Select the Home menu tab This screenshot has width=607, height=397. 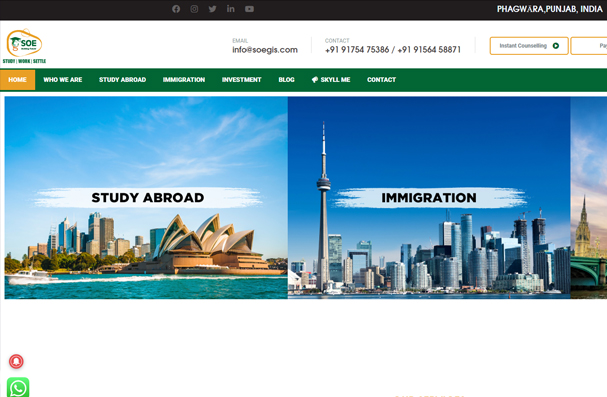[17, 80]
